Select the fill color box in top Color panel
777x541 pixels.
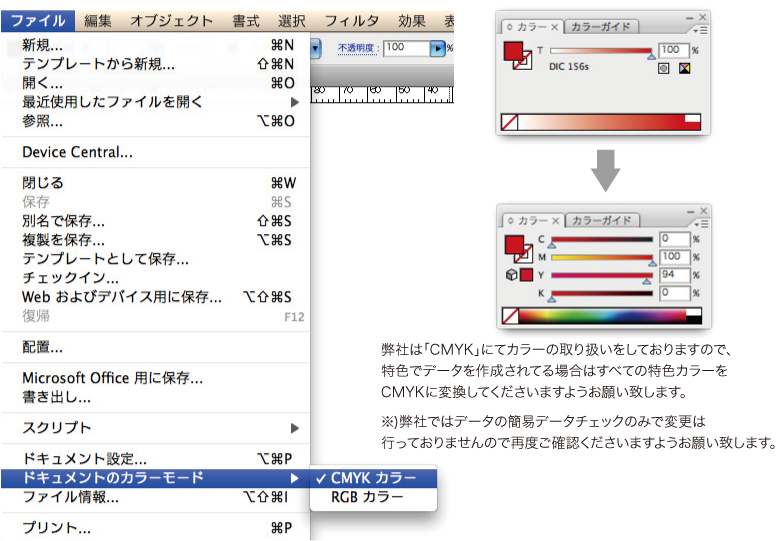(x=514, y=53)
